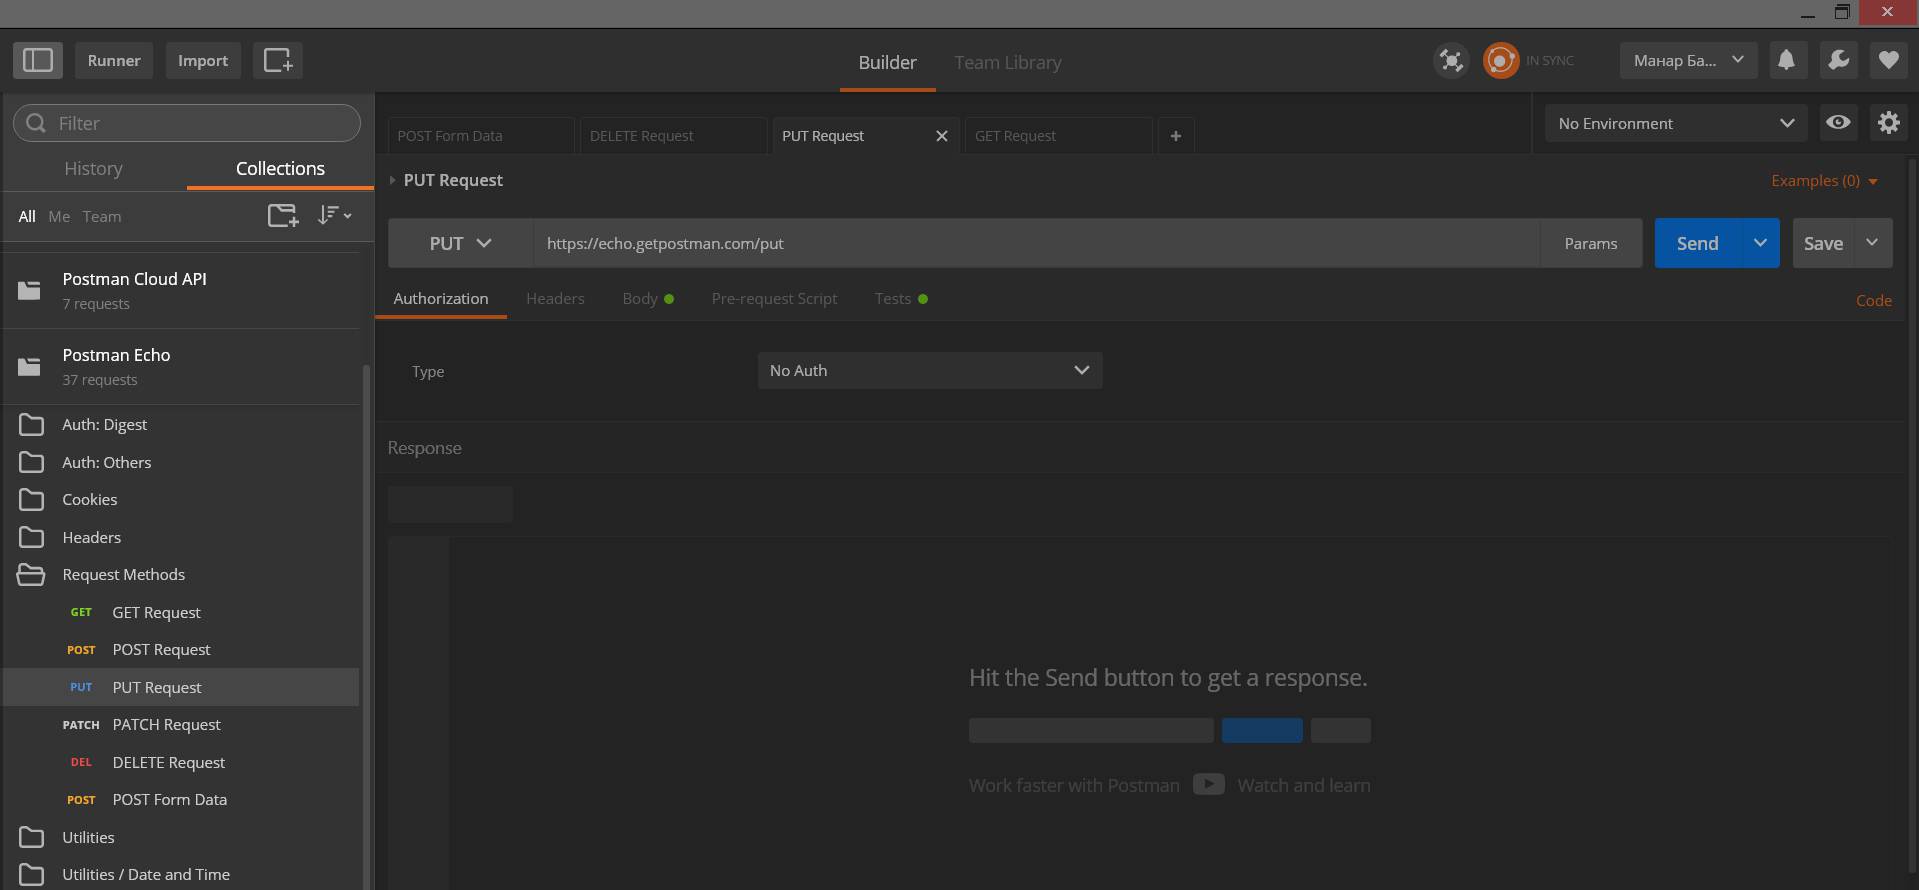Viewport: 1919px width, 890px height.
Task: Open the No Auth type dropdown
Action: click(930, 370)
